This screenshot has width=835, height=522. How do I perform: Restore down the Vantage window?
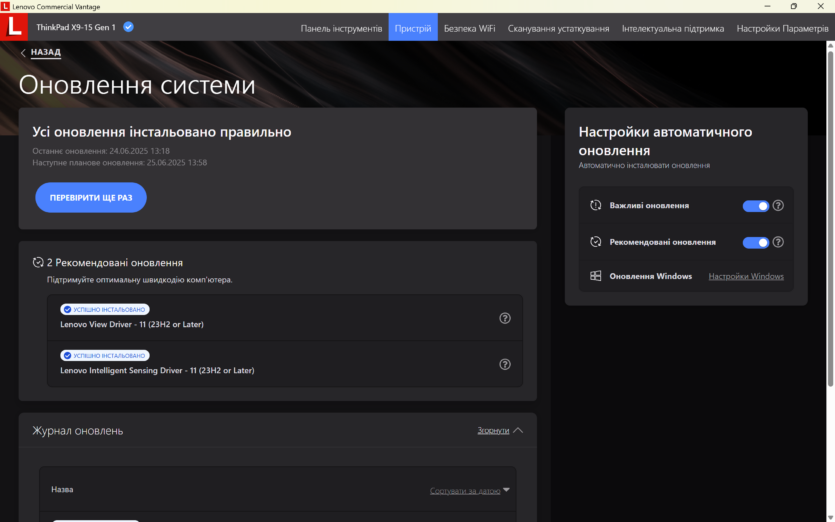[x=794, y=6]
